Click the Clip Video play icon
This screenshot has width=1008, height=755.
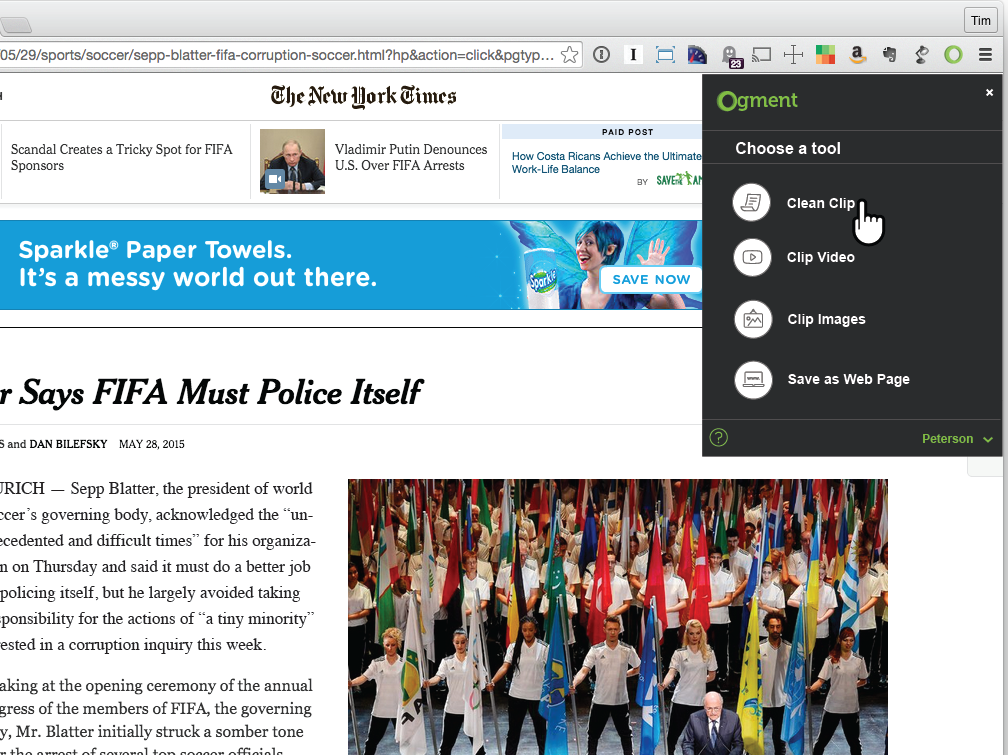(x=752, y=257)
